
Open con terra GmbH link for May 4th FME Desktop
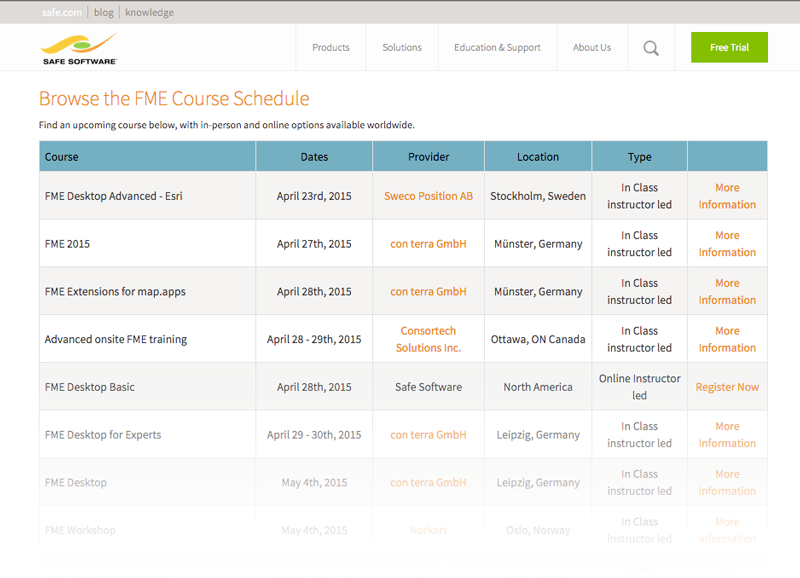point(429,483)
